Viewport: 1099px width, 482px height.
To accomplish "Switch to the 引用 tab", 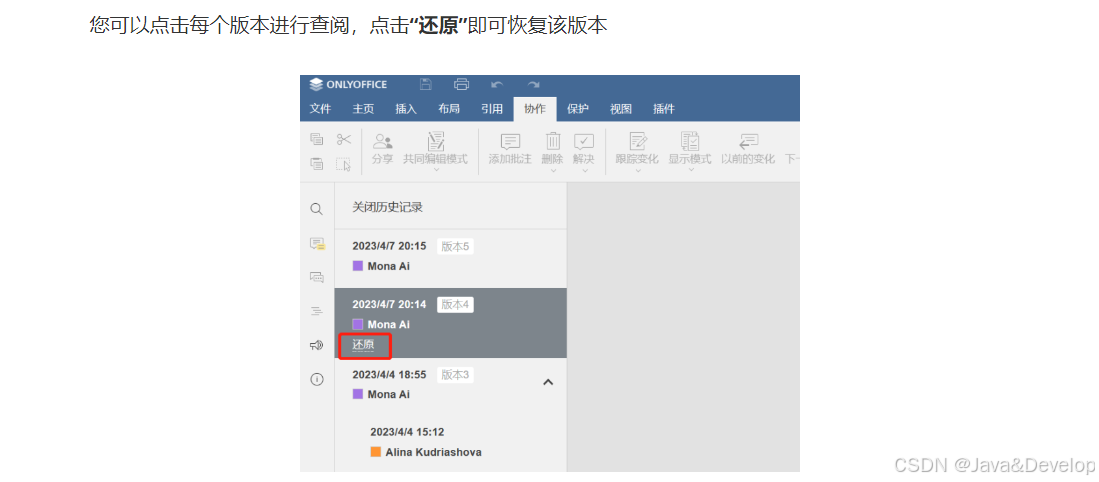I will click(x=491, y=109).
